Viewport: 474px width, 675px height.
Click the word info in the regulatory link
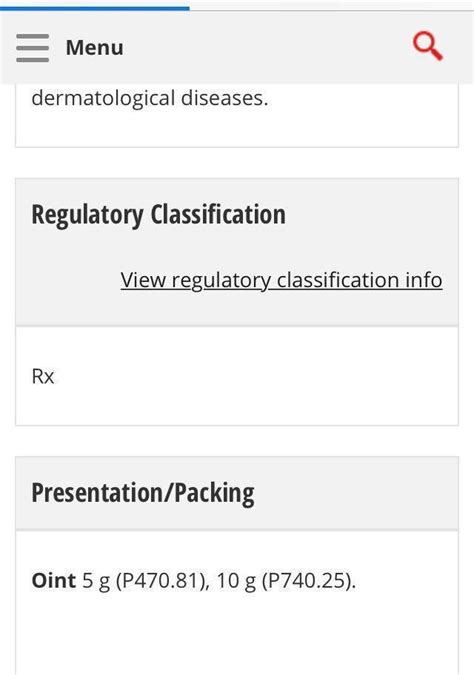424,280
